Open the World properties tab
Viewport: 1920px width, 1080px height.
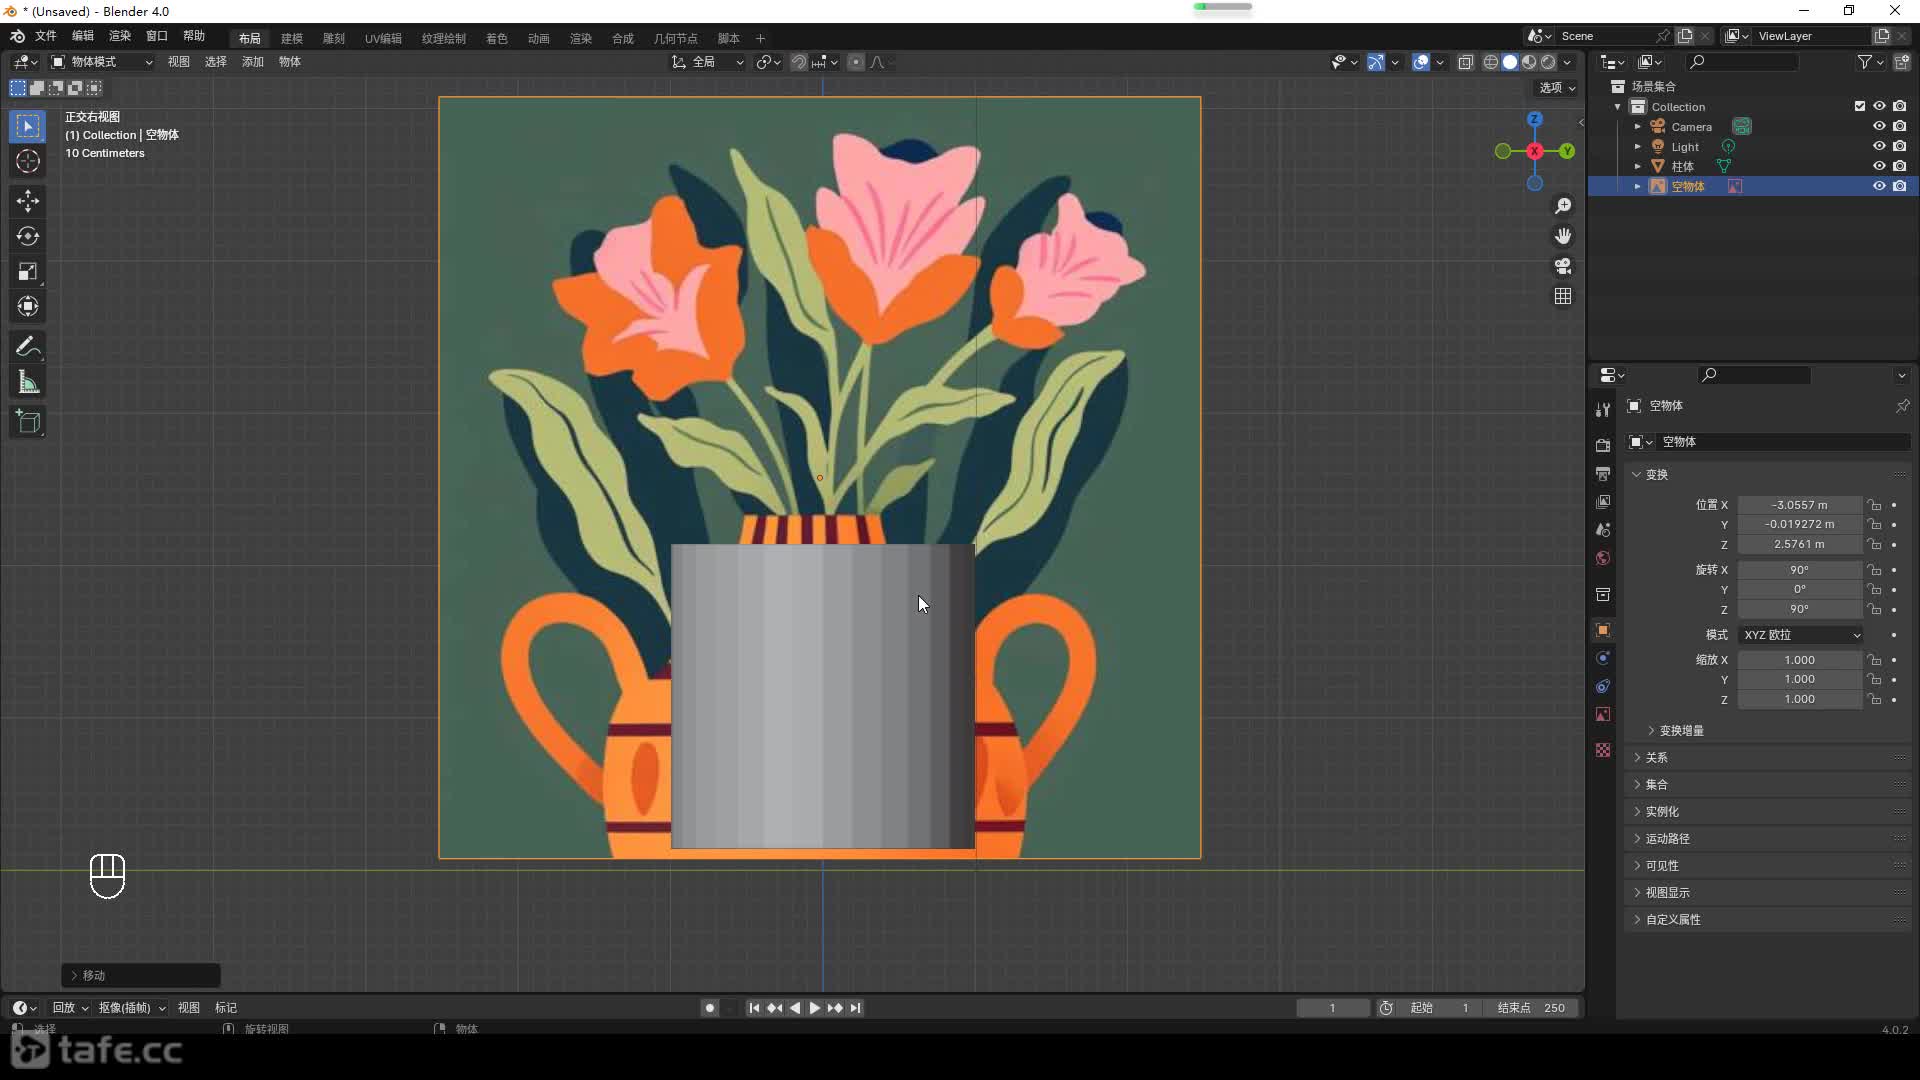1603,557
